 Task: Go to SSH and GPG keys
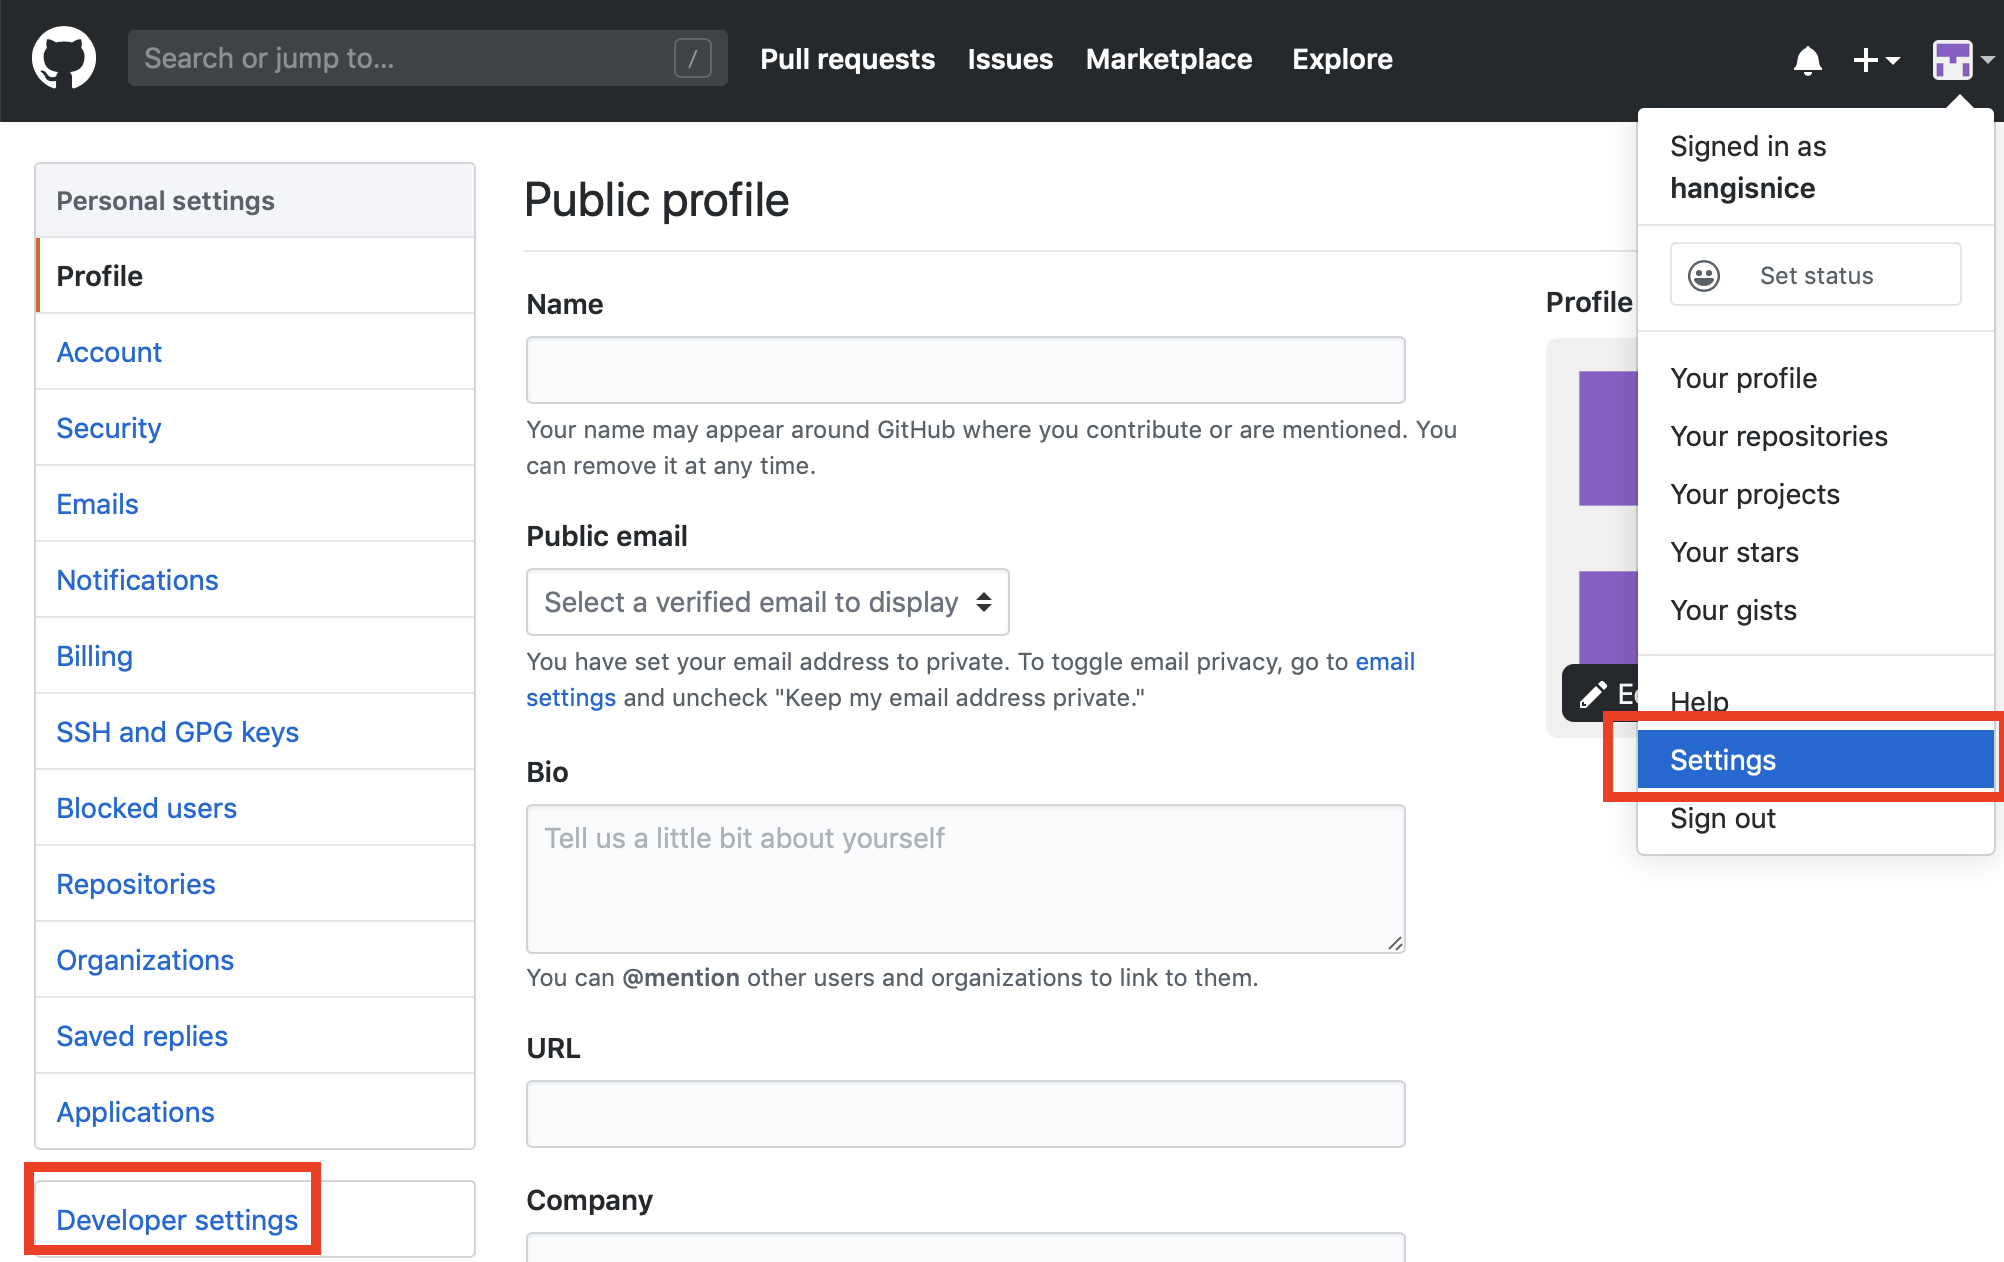(177, 732)
